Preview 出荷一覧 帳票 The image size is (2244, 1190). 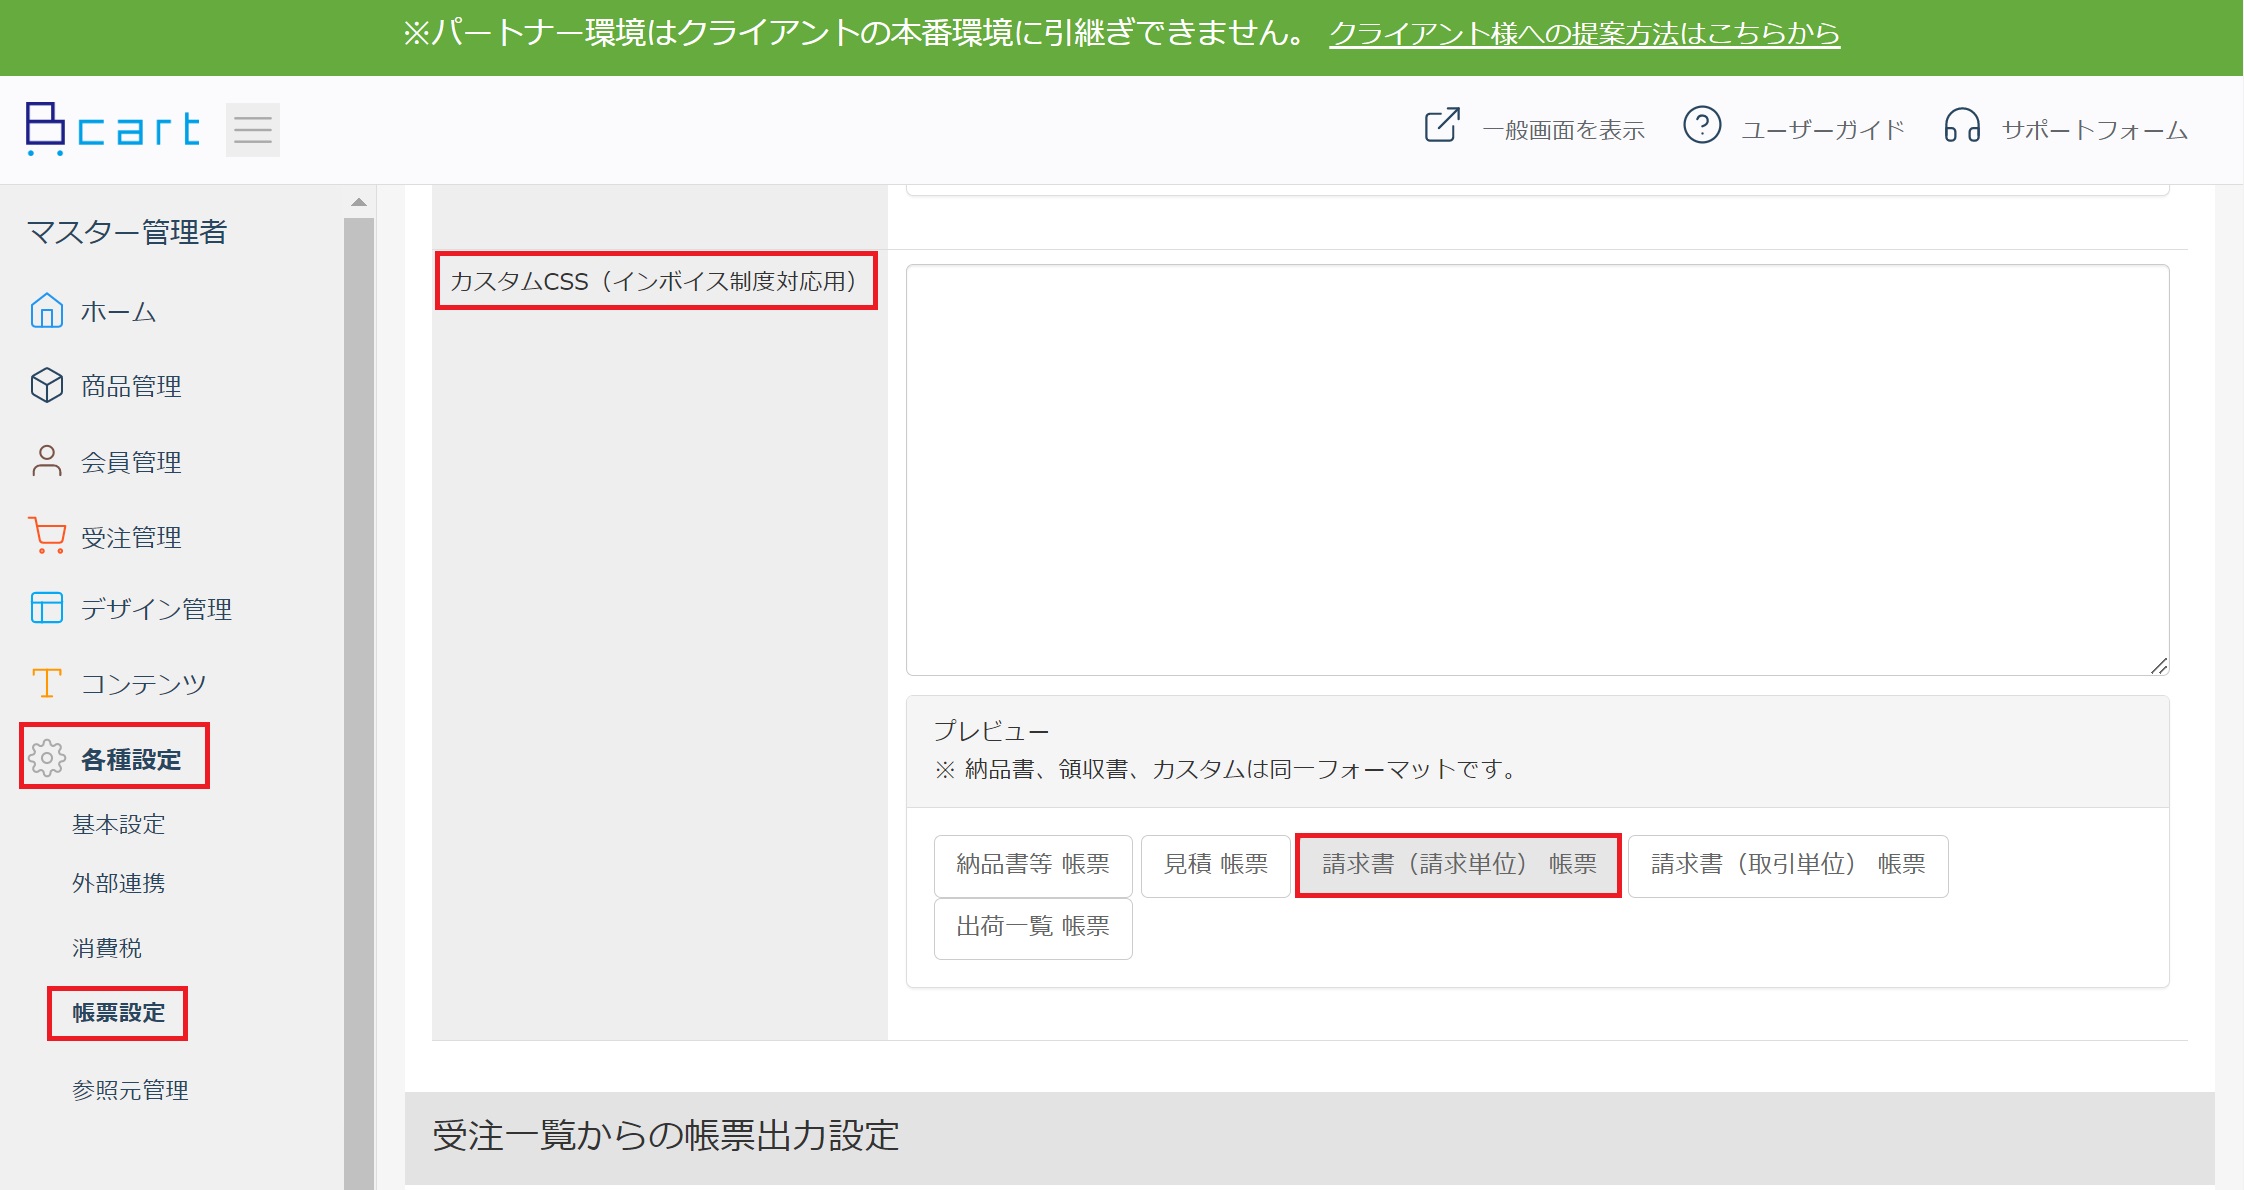coord(1033,929)
